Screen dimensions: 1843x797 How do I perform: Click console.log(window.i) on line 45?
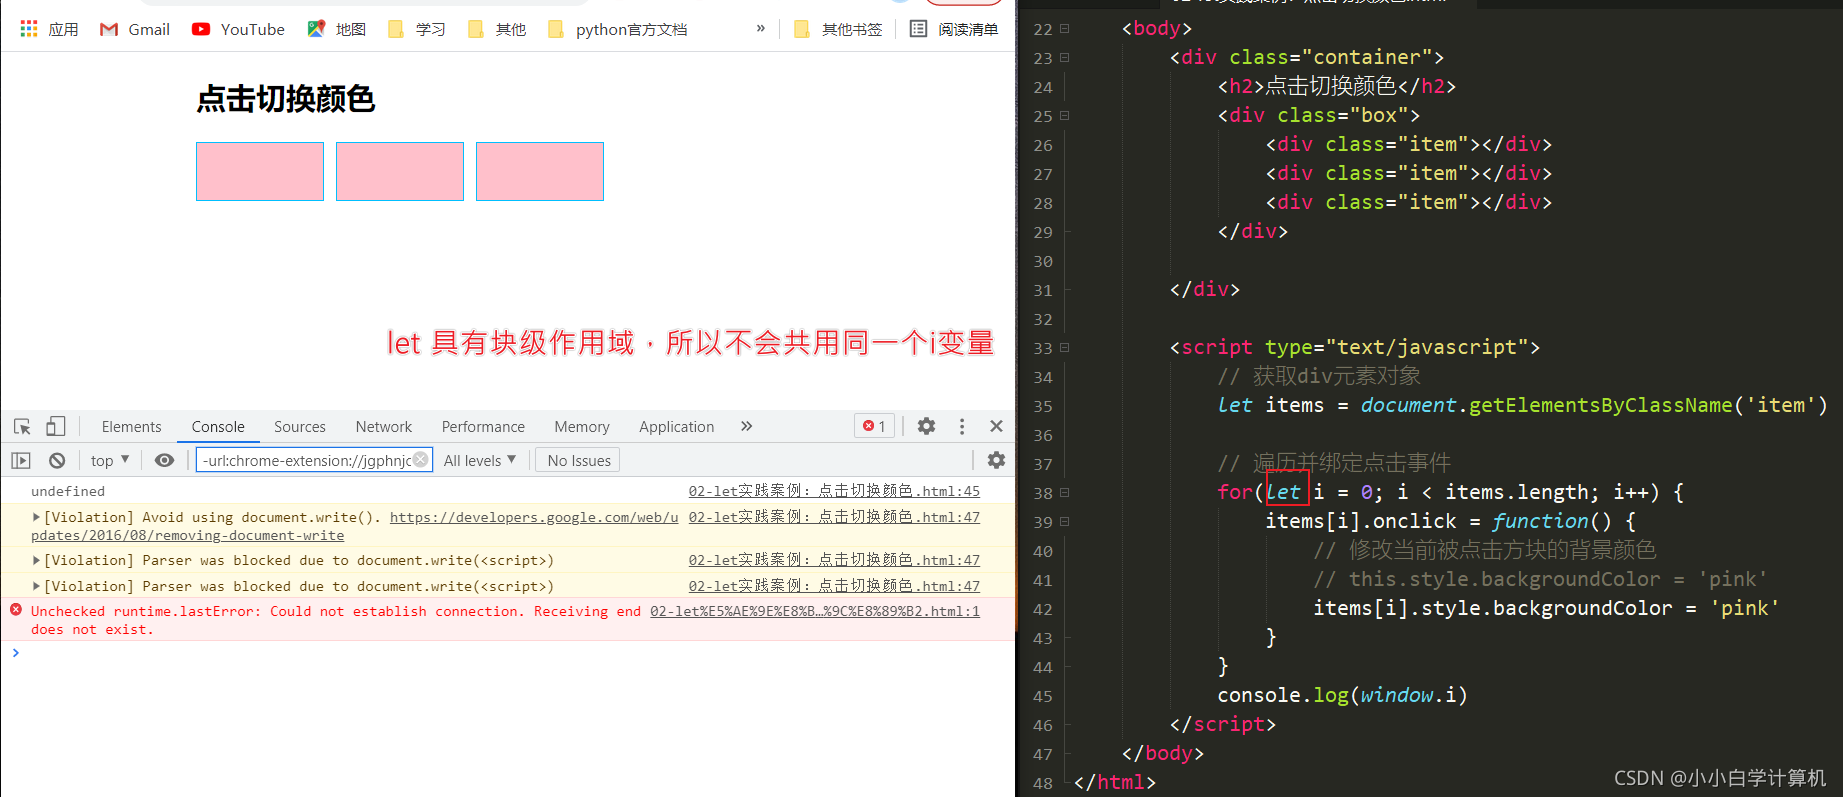[1342, 695]
